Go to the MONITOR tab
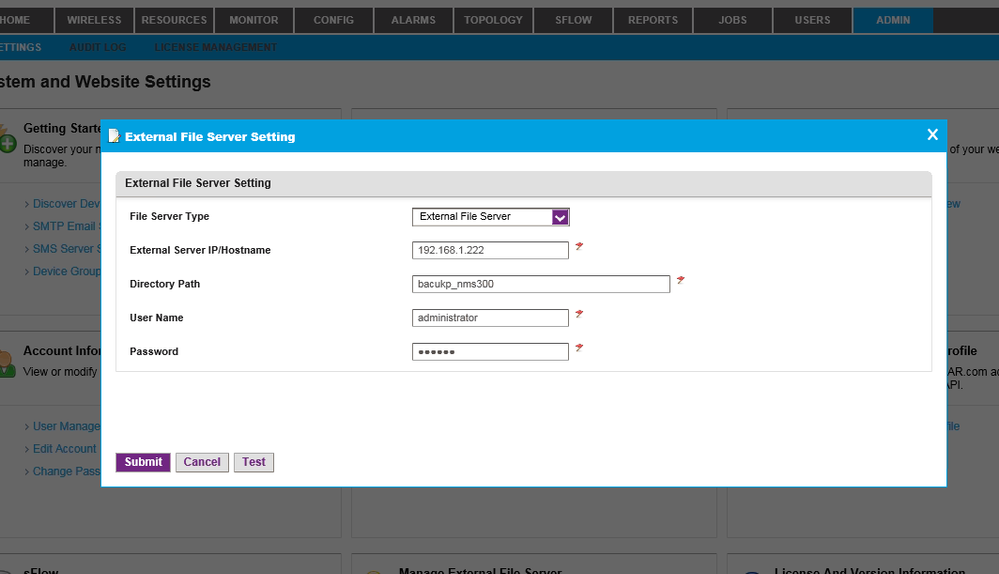Viewport: 999px width, 574px height. [254, 20]
